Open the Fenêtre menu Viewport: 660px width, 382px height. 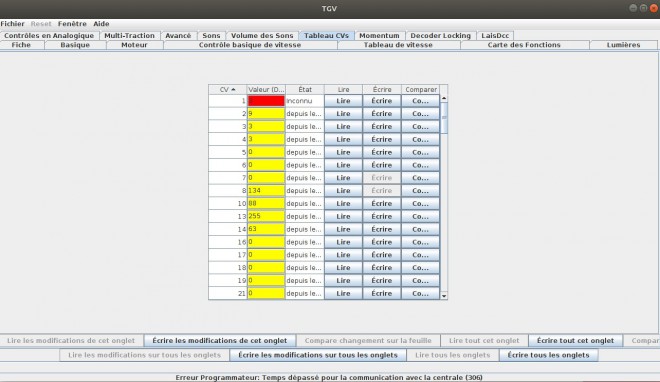[72, 24]
